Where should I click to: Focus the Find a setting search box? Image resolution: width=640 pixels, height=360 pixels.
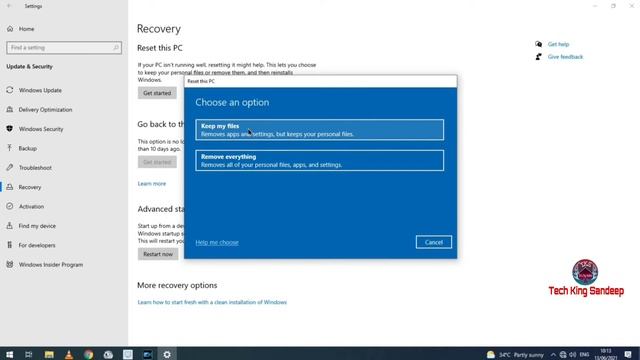[x=64, y=48]
